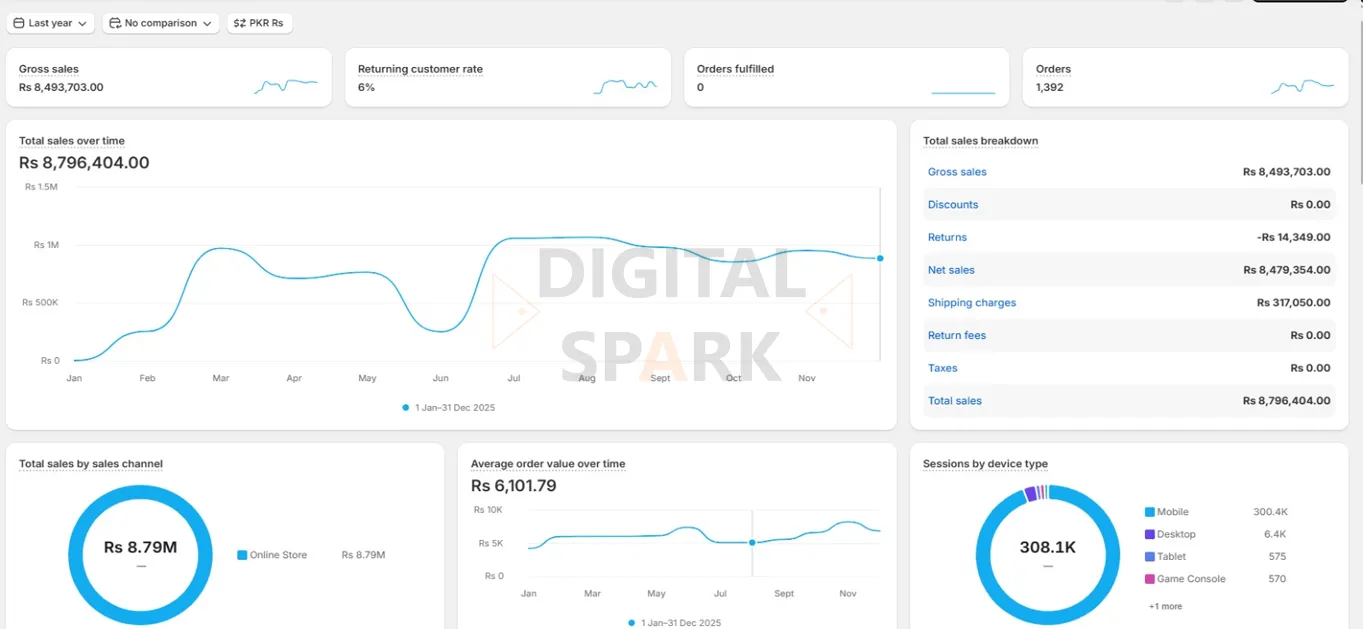This screenshot has width=1363, height=629.
Task: Click the Gross sales sparkline chart
Action: pos(284,85)
